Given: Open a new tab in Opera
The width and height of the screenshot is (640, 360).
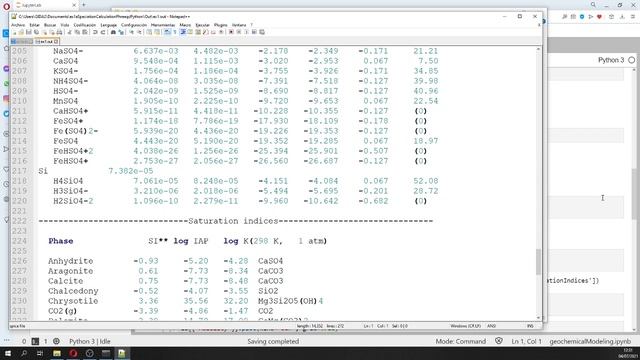Looking at the screenshot, I should coord(84,5).
